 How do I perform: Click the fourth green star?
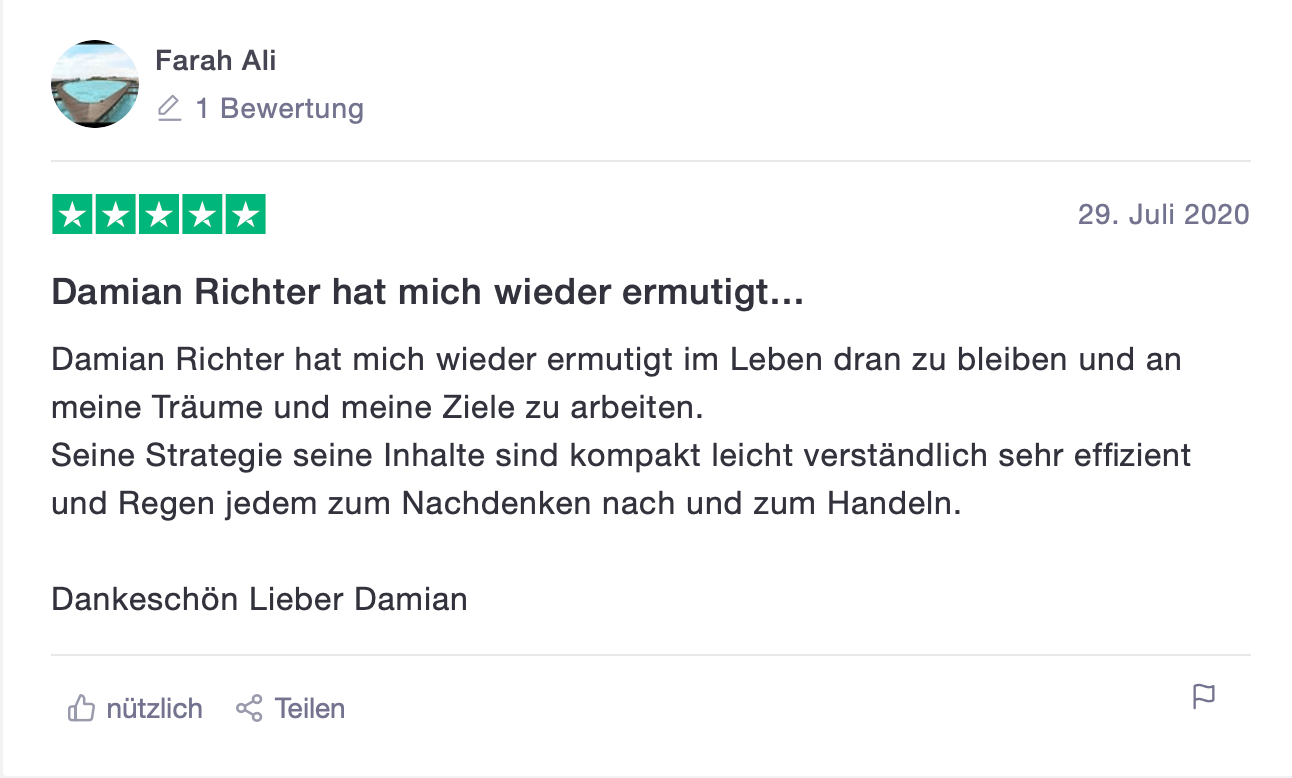pos(202,215)
